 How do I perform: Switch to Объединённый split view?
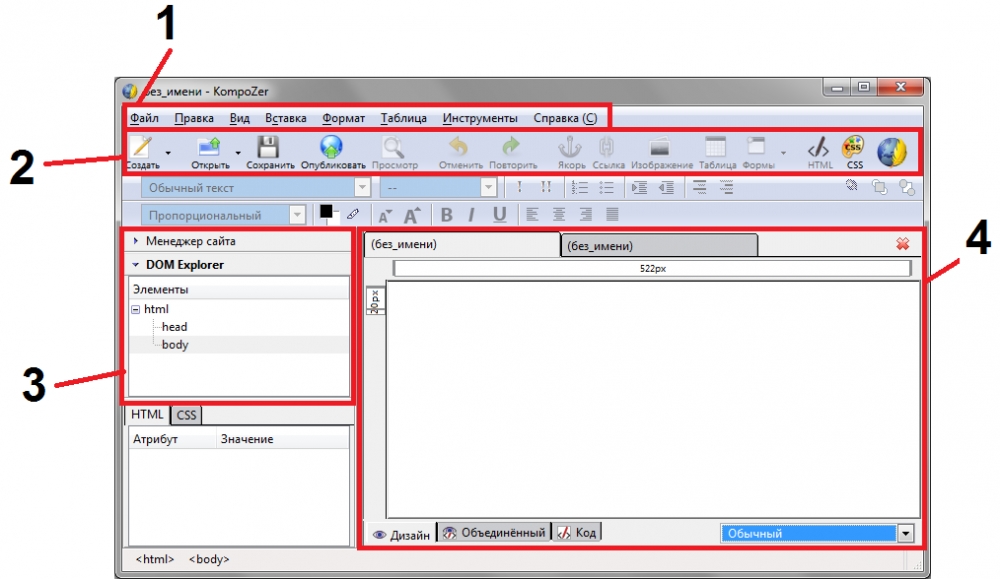point(494,532)
